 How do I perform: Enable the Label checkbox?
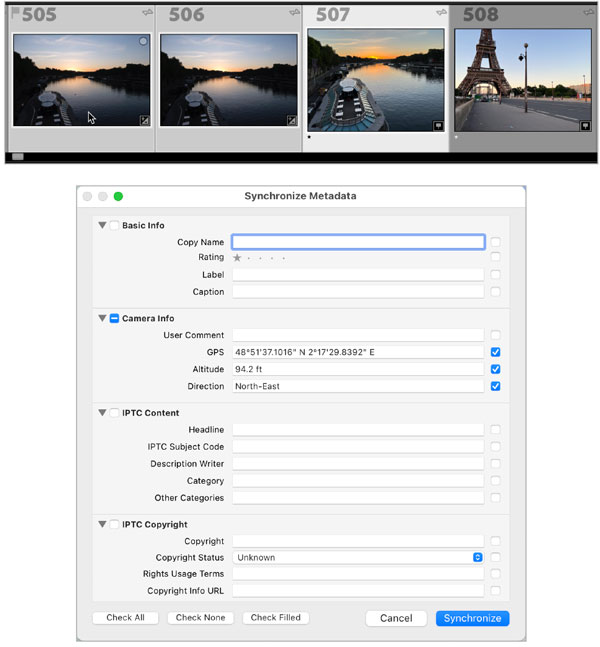496,275
